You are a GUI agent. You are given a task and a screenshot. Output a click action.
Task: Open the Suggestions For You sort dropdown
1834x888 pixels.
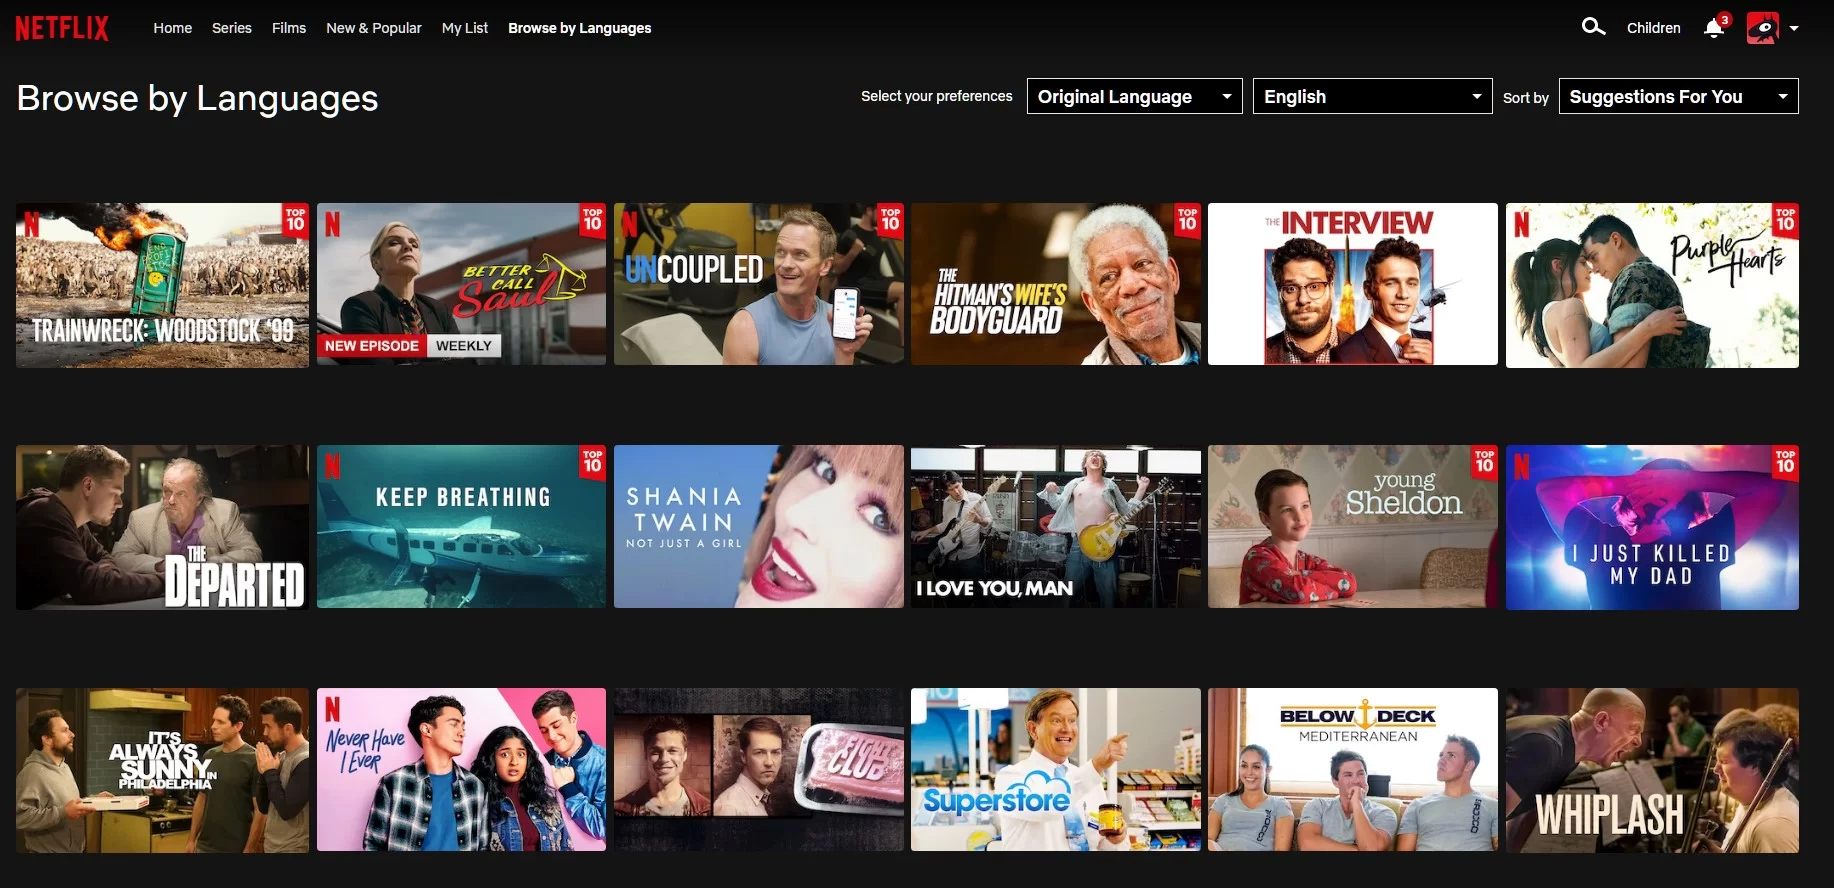1678,96
